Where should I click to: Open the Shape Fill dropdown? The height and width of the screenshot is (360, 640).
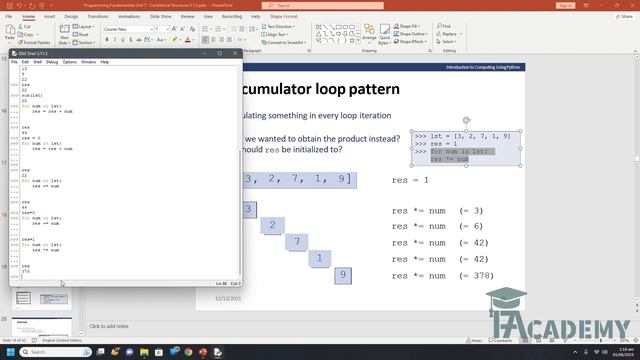(407, 26)
